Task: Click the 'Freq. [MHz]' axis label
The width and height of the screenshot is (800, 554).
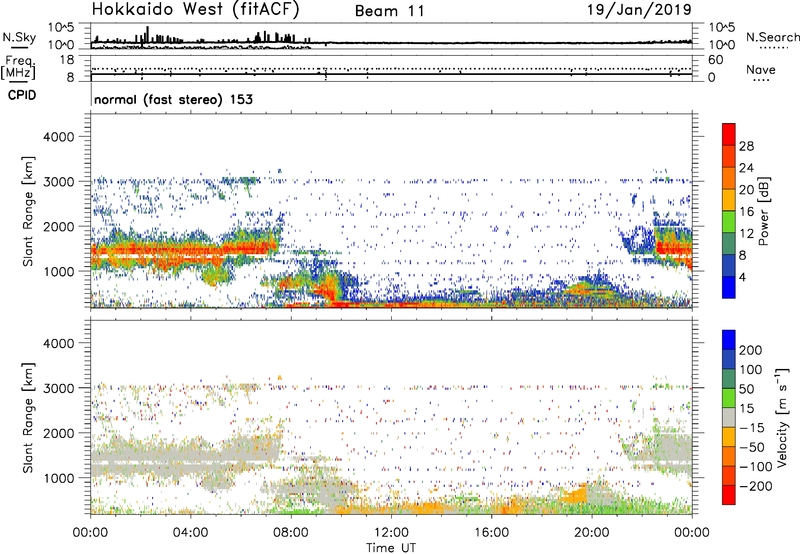Action: 18,68
